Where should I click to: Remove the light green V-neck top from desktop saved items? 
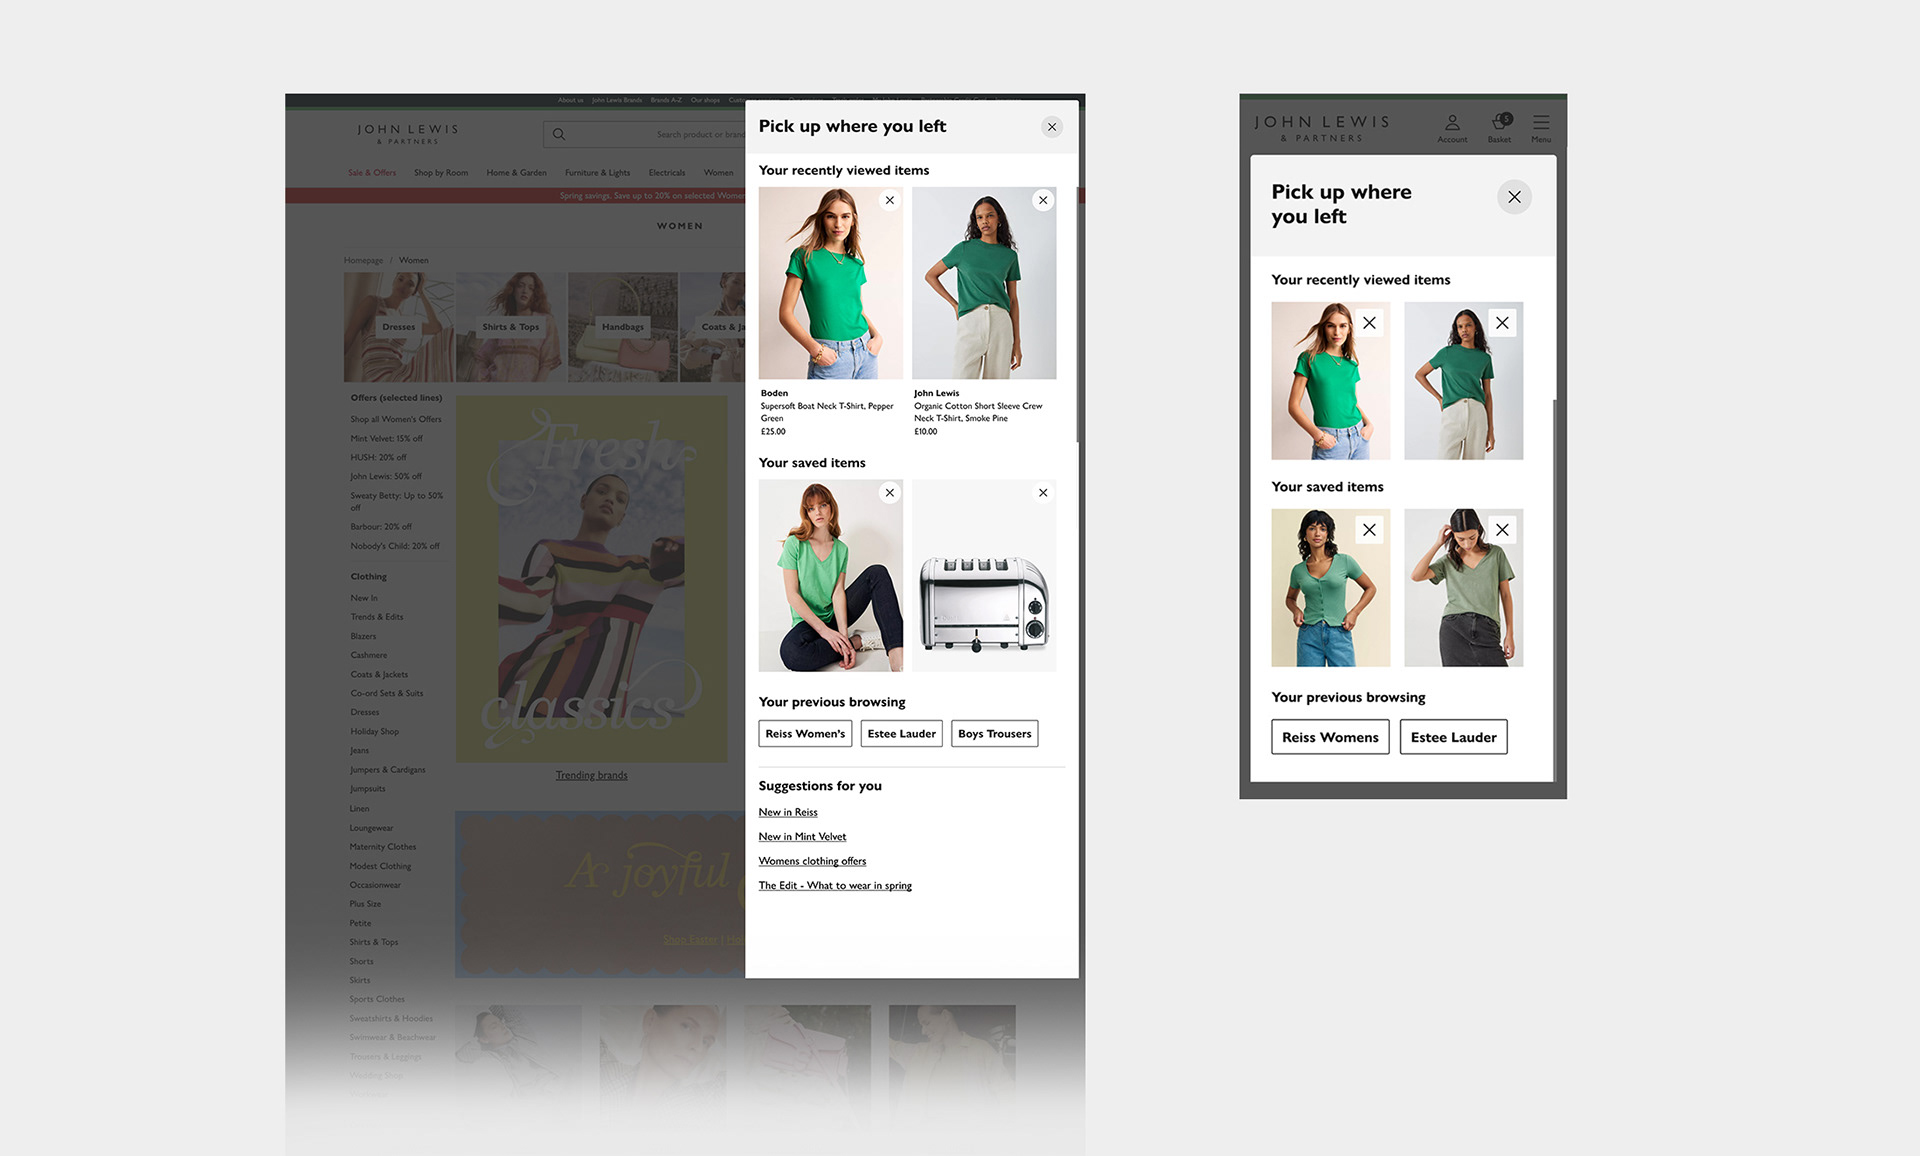(x=889, y=493)
